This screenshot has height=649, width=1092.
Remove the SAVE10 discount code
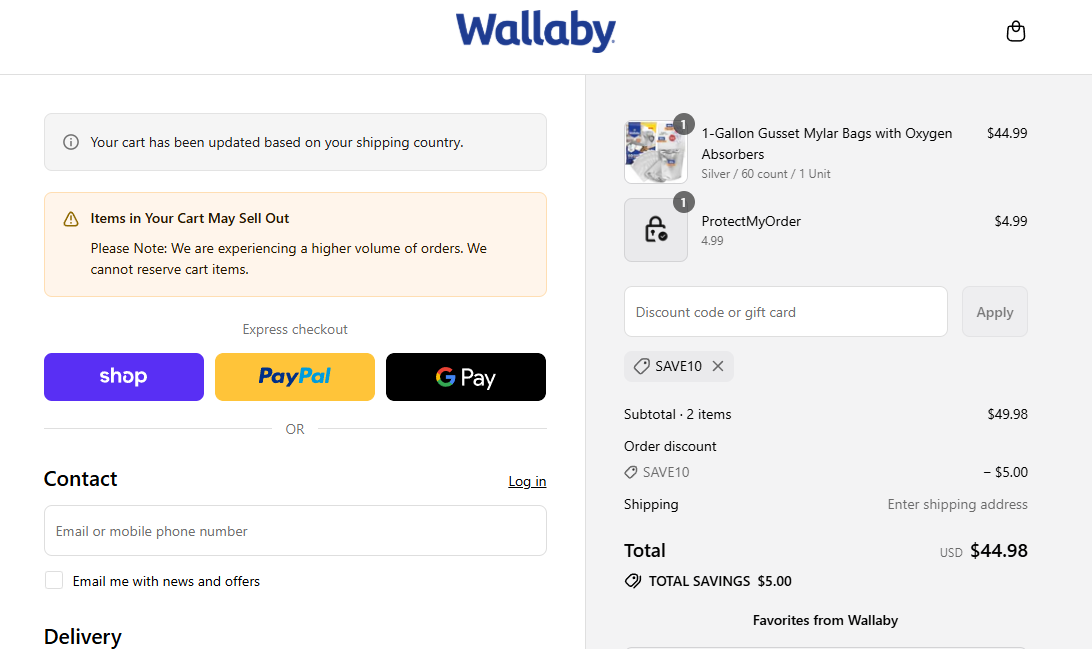pyautogui.click(x=718, y=366)
